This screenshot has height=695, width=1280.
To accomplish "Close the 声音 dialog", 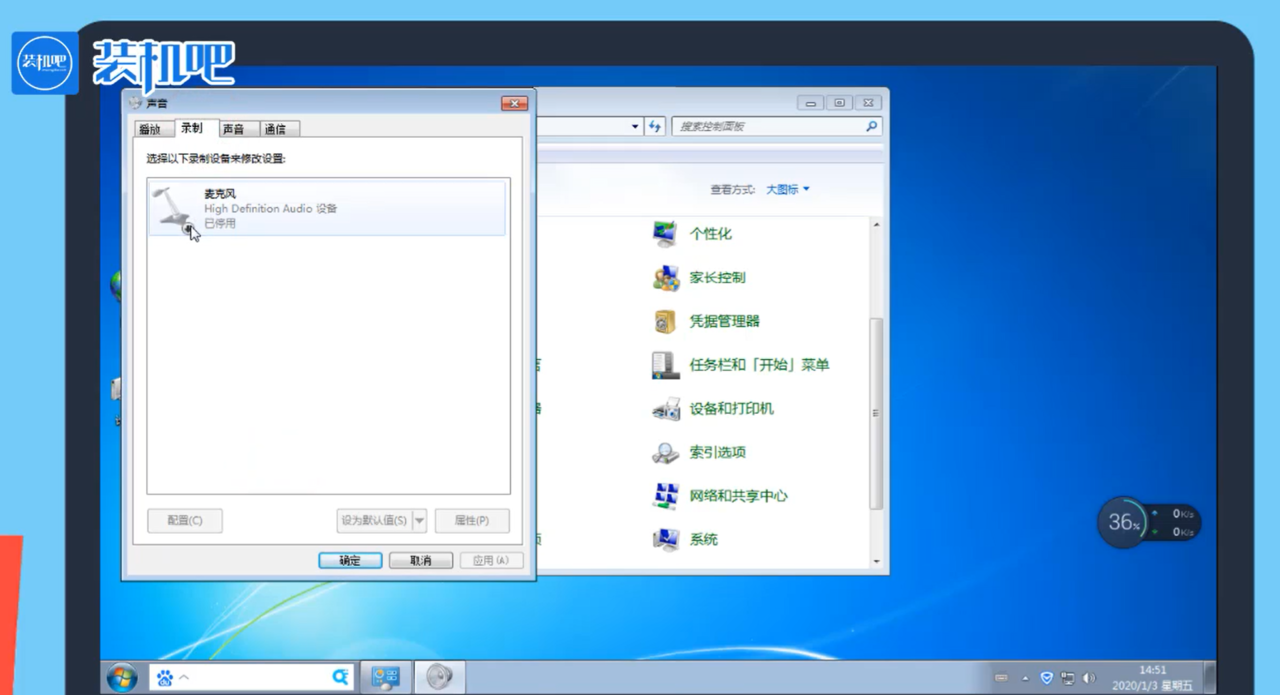I will [x=514, y=103].
